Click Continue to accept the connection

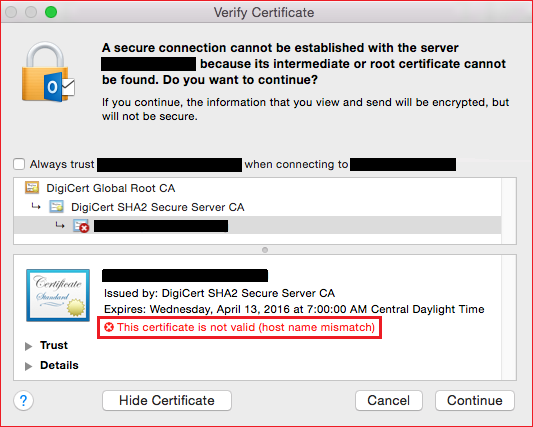[475, 400]
